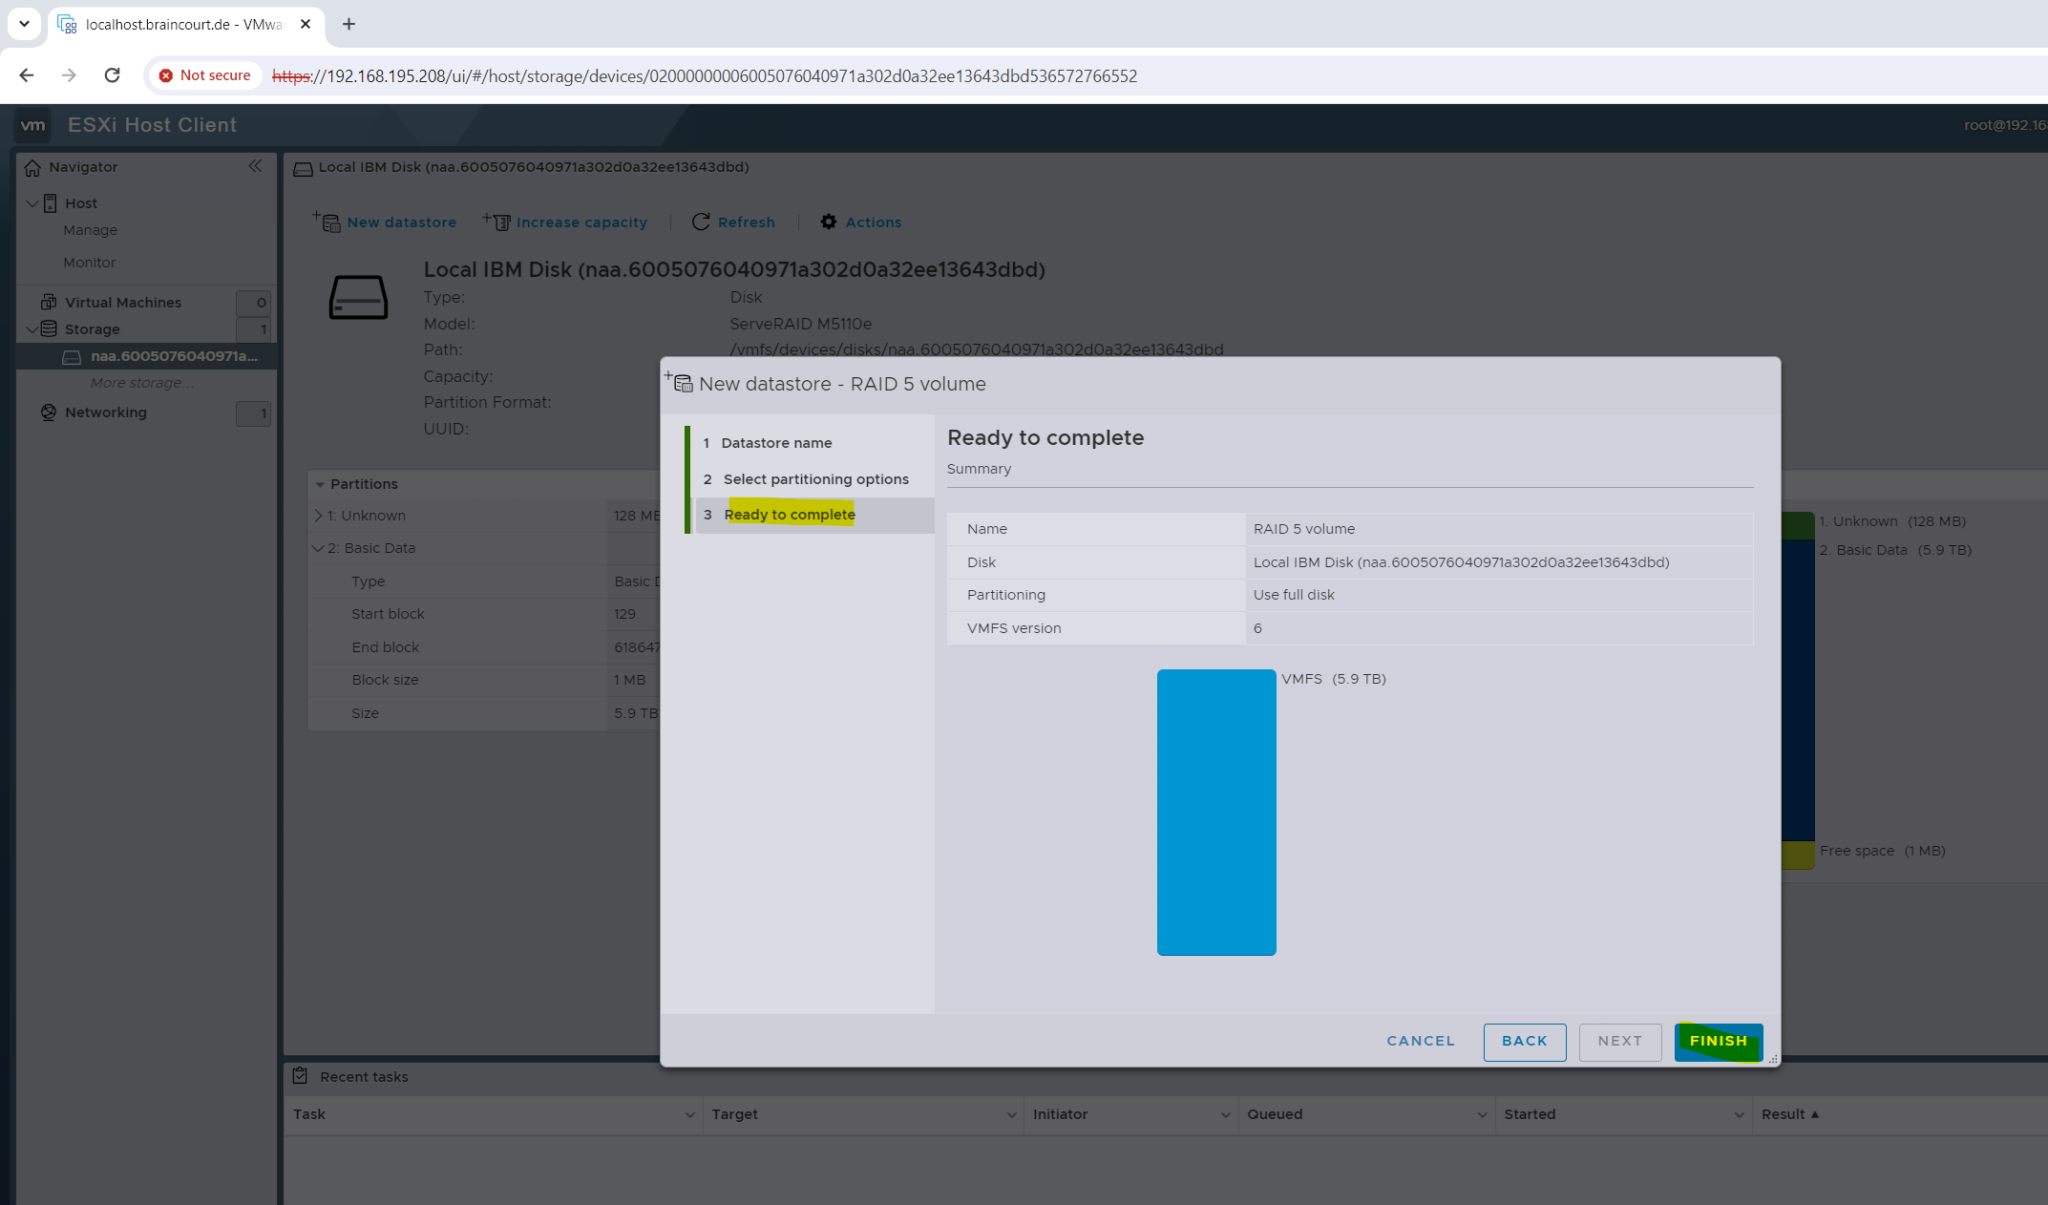Click the vm logo in the header
This screenshot has height=1205, width=2048.
click(33, 125)
